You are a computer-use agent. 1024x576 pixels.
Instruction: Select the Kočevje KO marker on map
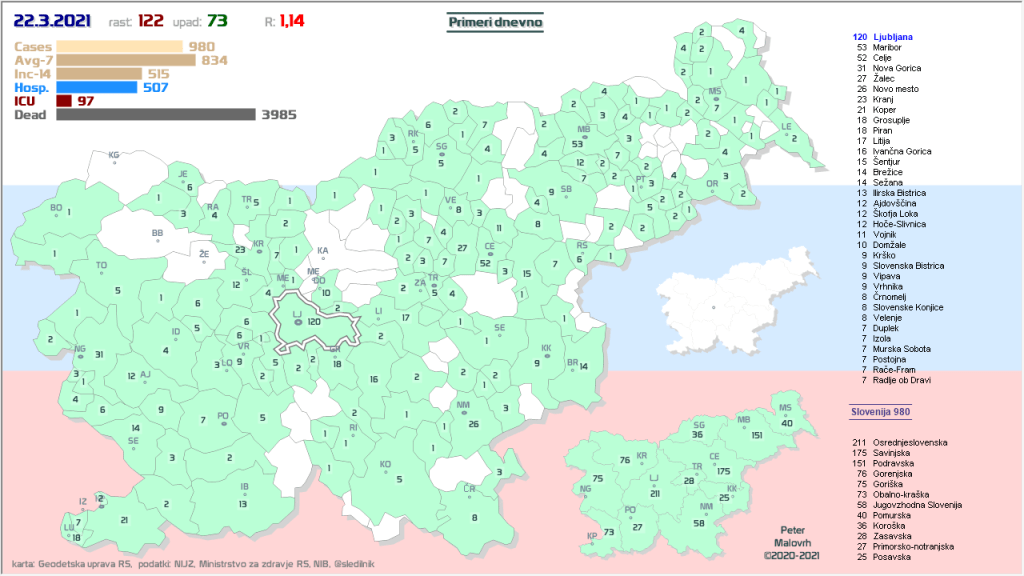click(385, 469)
